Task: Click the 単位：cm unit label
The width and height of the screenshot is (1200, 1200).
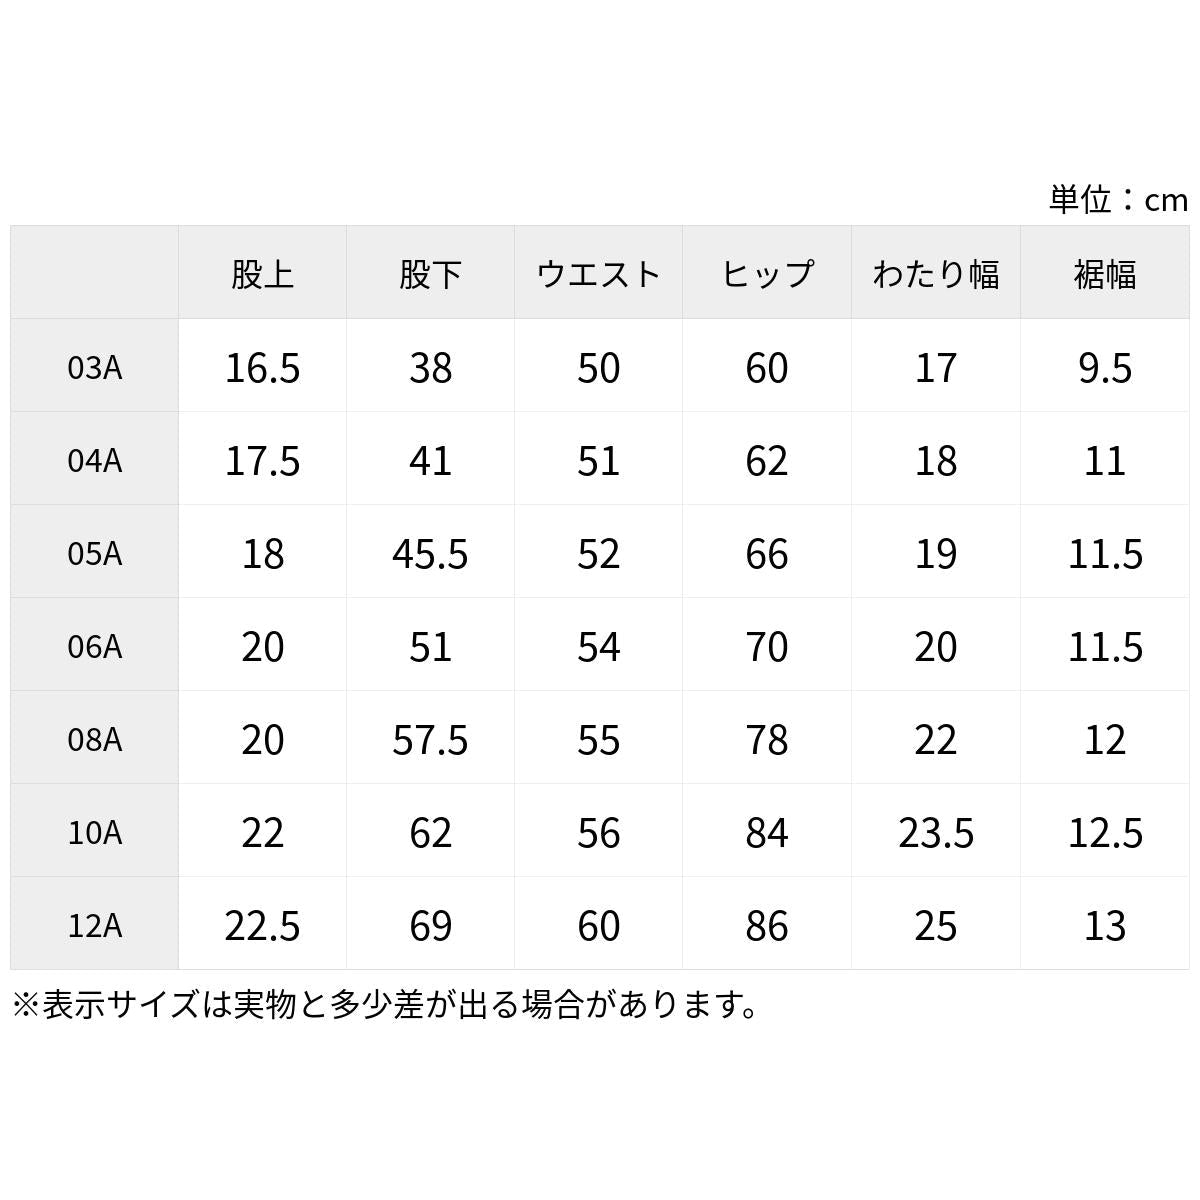Action: tap(1118, 200)
